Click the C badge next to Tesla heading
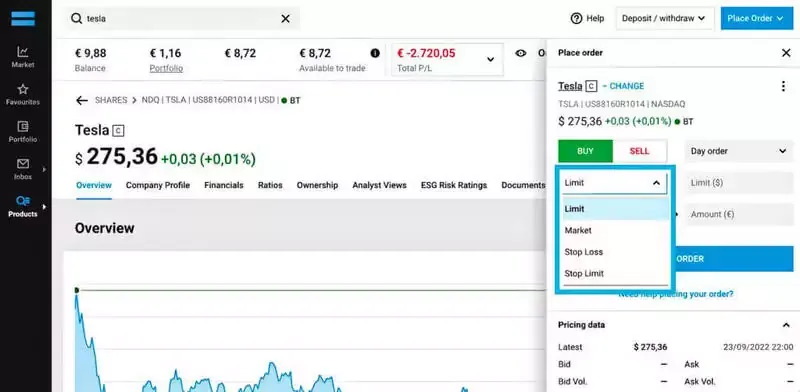 pos(118,131)
